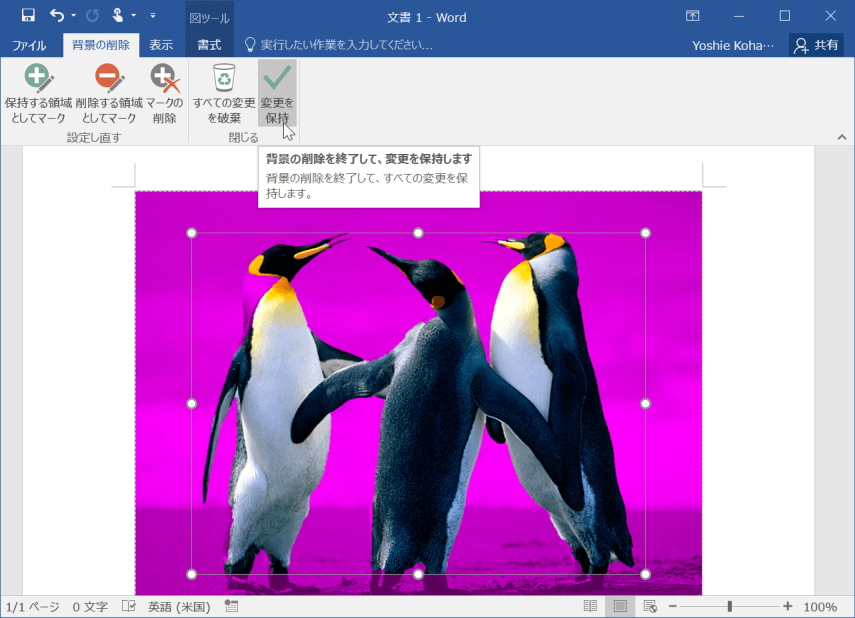Click 変更を保持 checkmark button

(277, 94)
